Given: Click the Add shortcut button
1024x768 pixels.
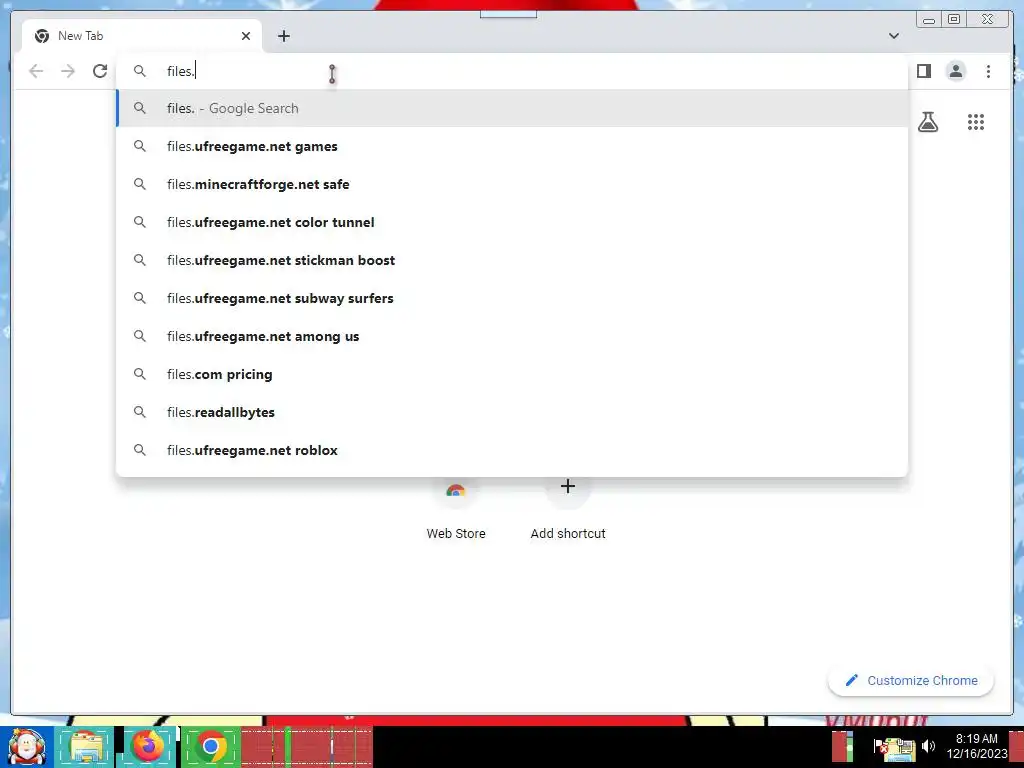Looking at the screenshot, I should point(568,511).
